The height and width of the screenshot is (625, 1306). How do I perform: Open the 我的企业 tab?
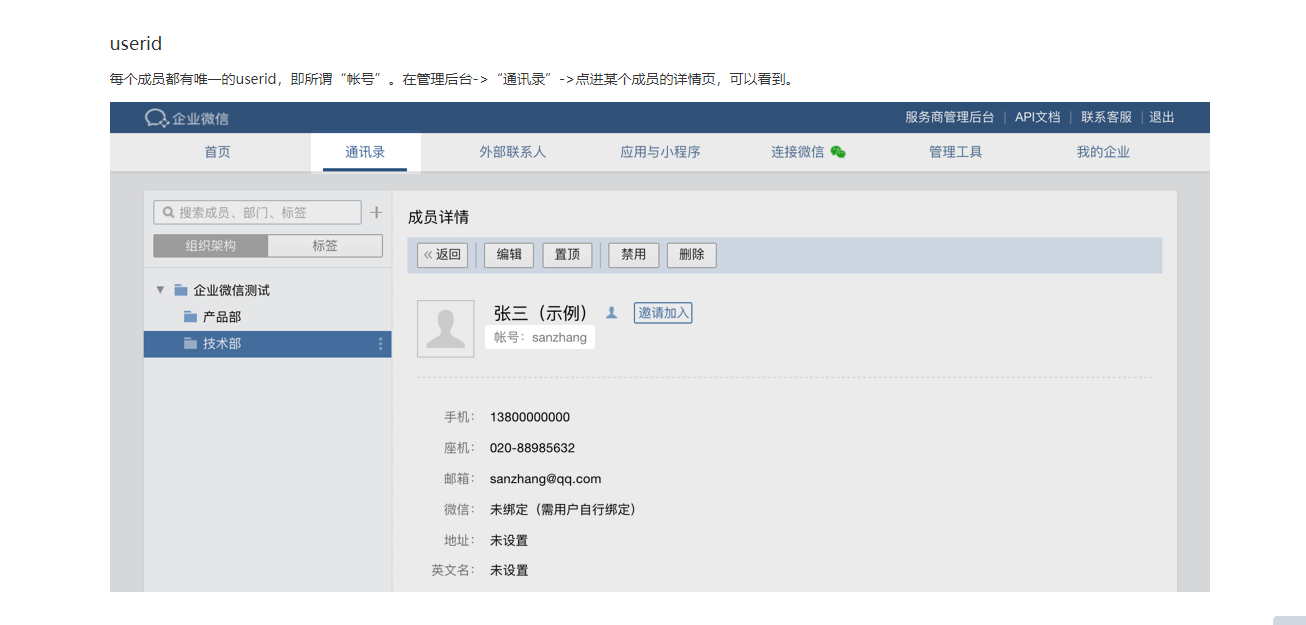1103,152
